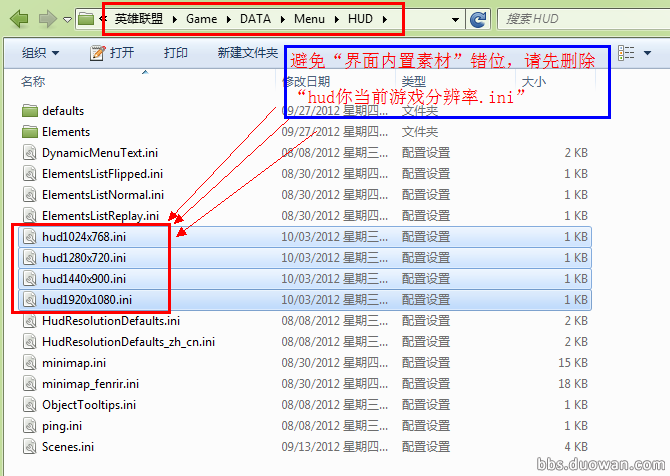
Task: Click Game in the breadcrumb path
Action: click(x=202, y=19)
